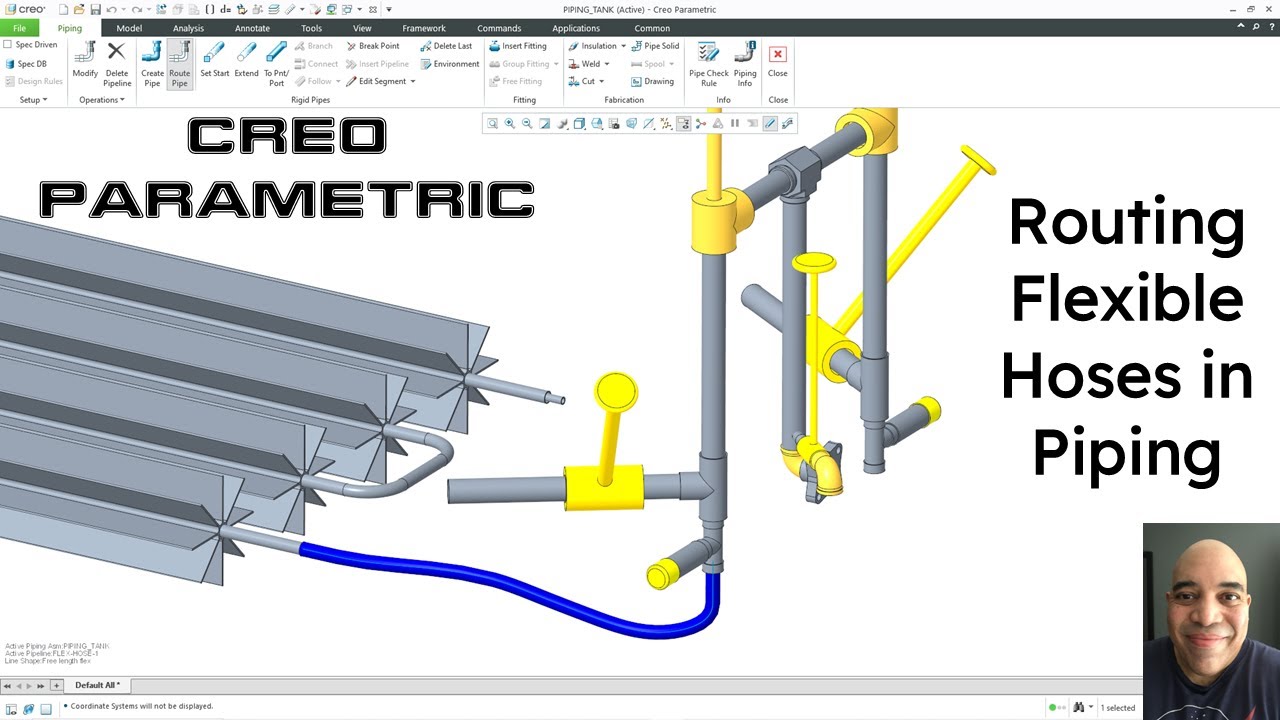Viewport: 1280px width, 720px height.
Task: Click the Insert Fitting button
Action: point(518,46)
